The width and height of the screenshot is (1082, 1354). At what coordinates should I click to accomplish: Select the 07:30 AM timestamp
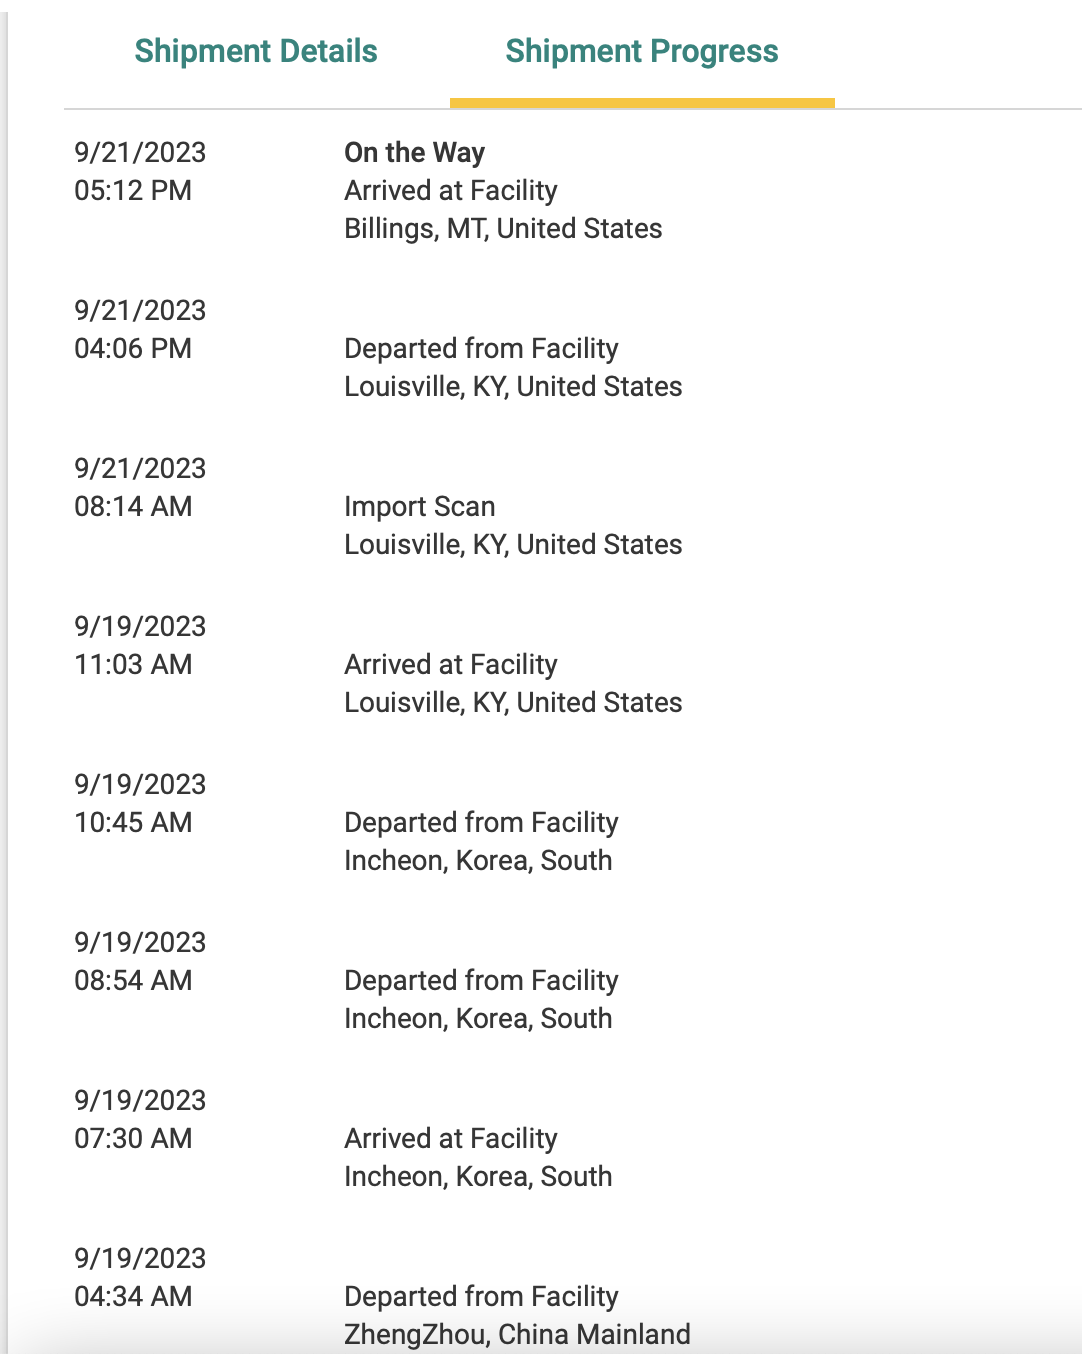pyautogui.click(x=133, y=1138)
